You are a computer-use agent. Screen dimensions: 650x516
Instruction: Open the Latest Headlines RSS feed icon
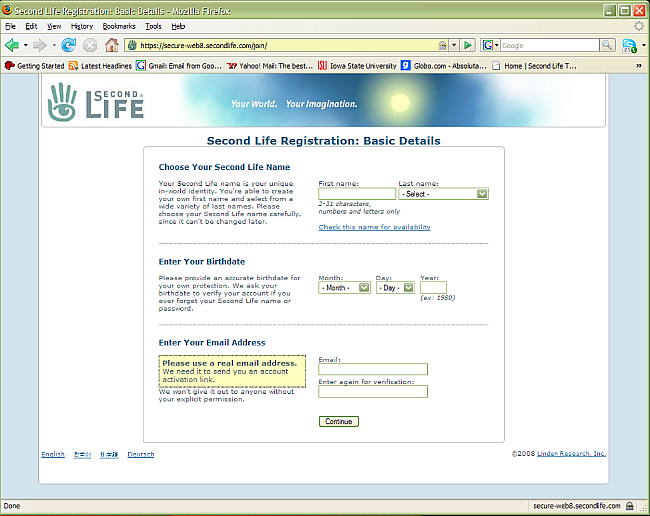pos(73,65)
